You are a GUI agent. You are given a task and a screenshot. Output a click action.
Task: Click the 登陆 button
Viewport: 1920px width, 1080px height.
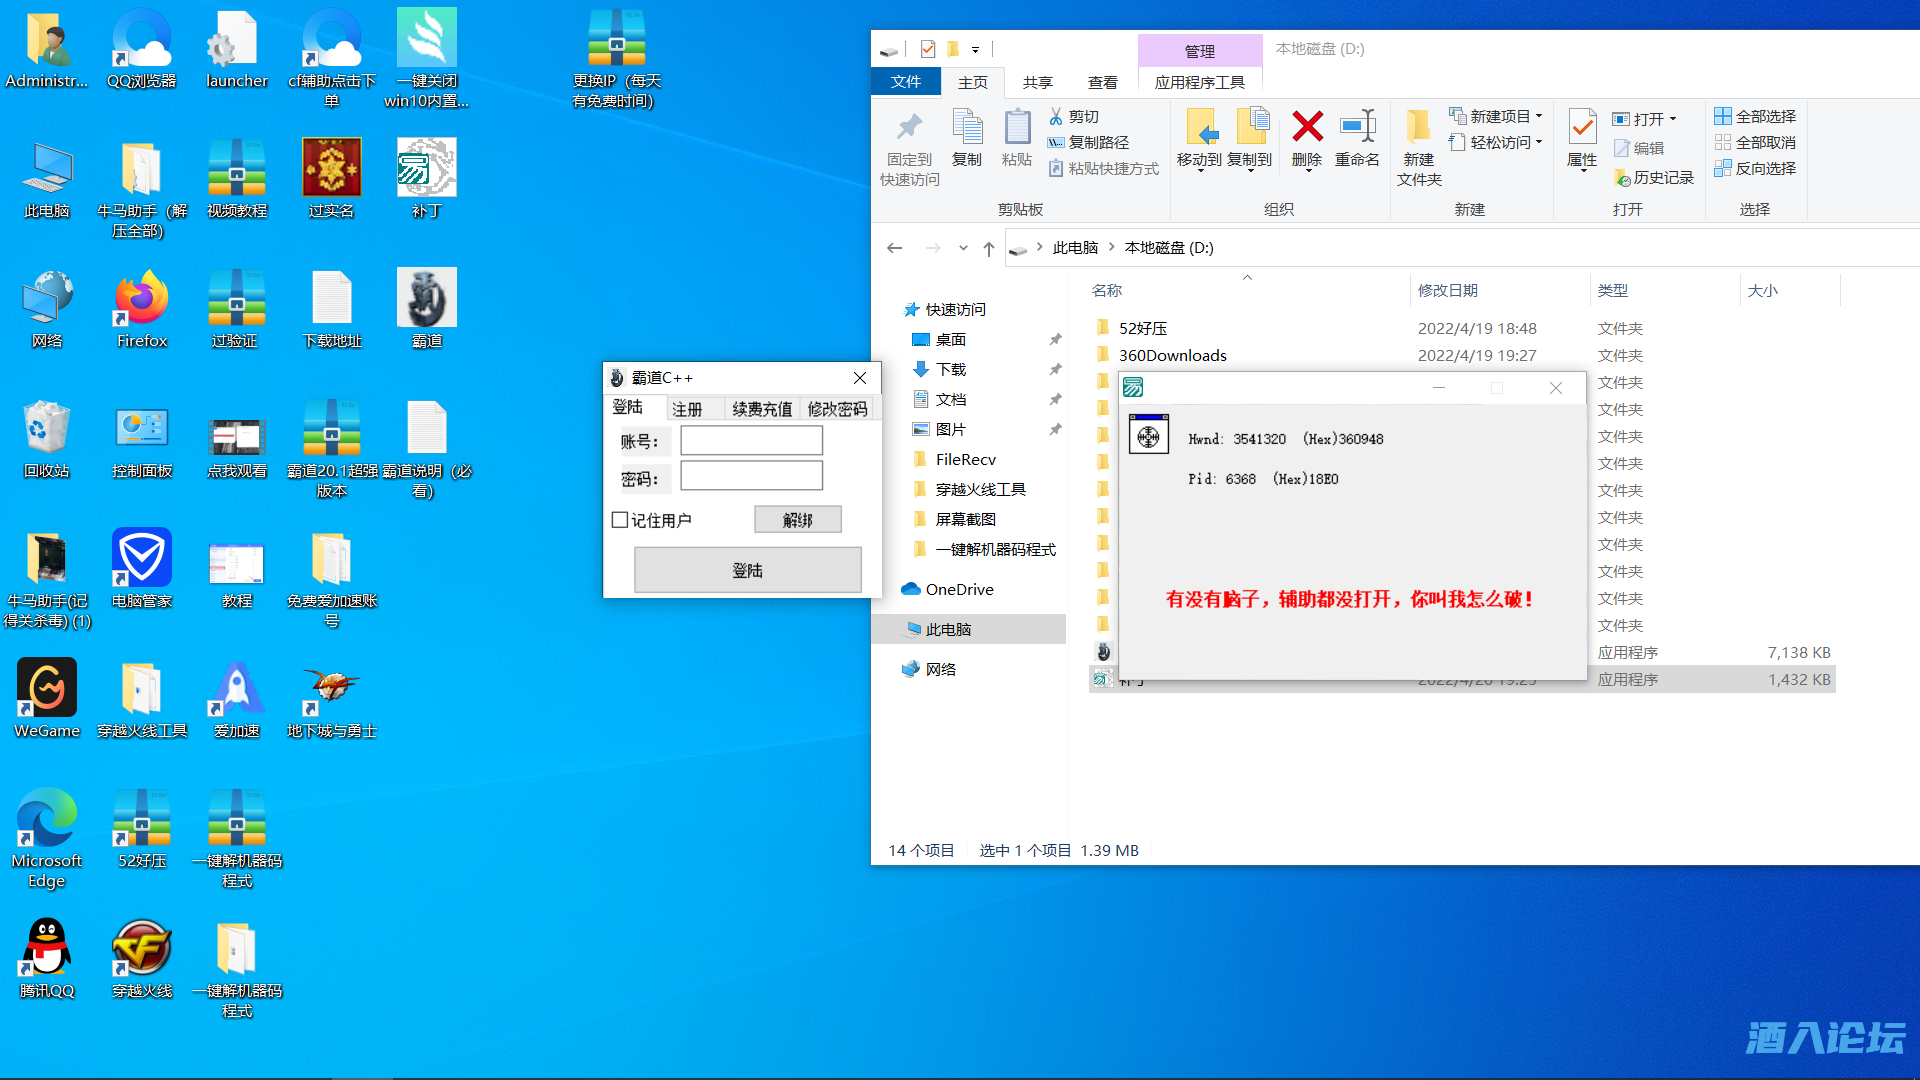pyautogui.click(x=748, y=570)
